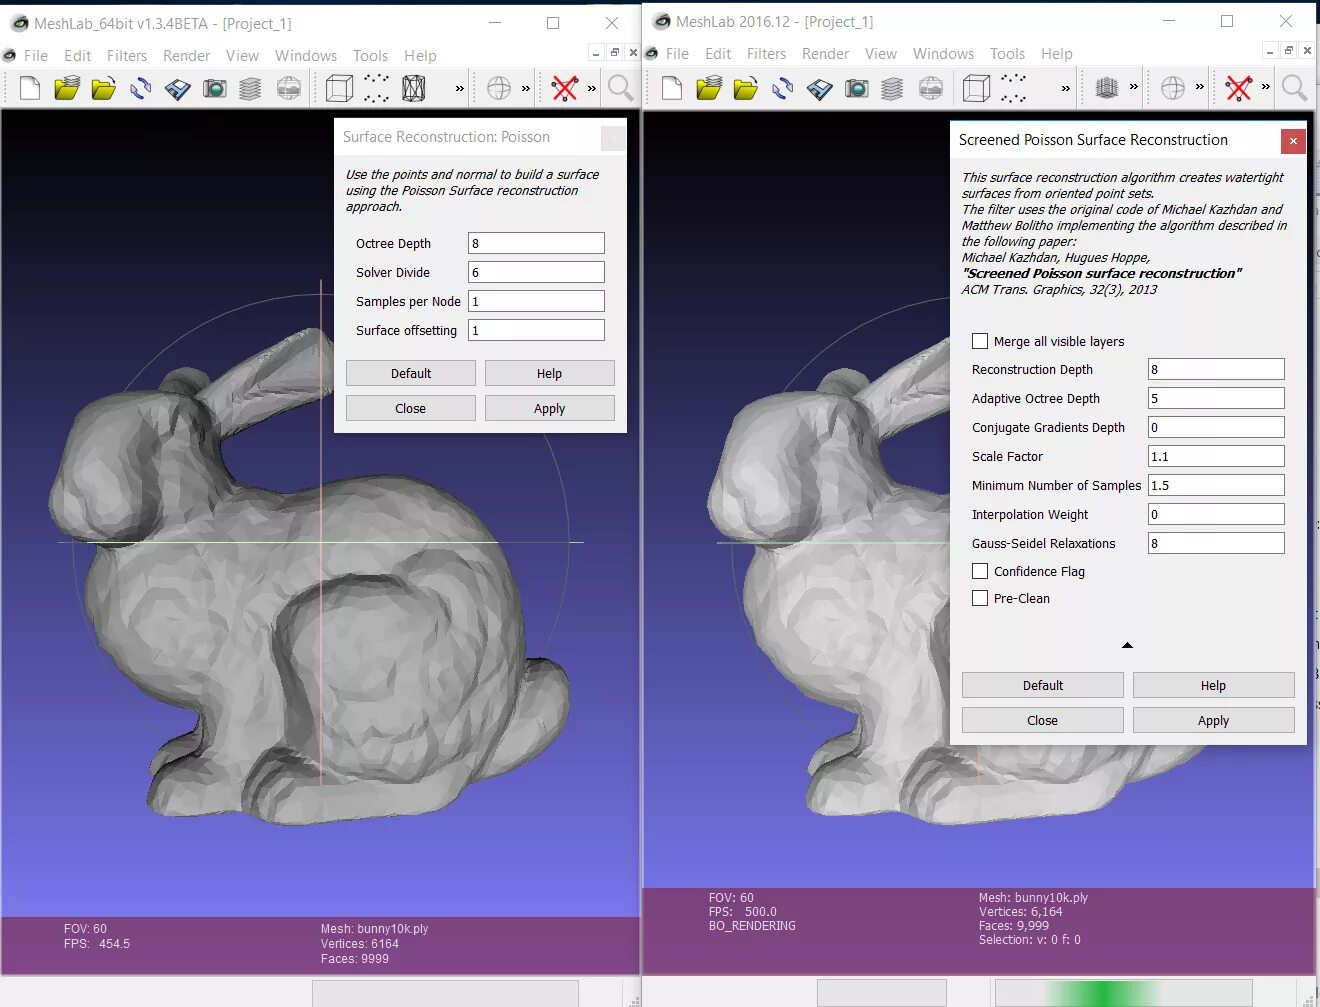Click Close button in Screened Poisson dialog
This screenshot has width=1320, height=1007.
coord(1043,720)
